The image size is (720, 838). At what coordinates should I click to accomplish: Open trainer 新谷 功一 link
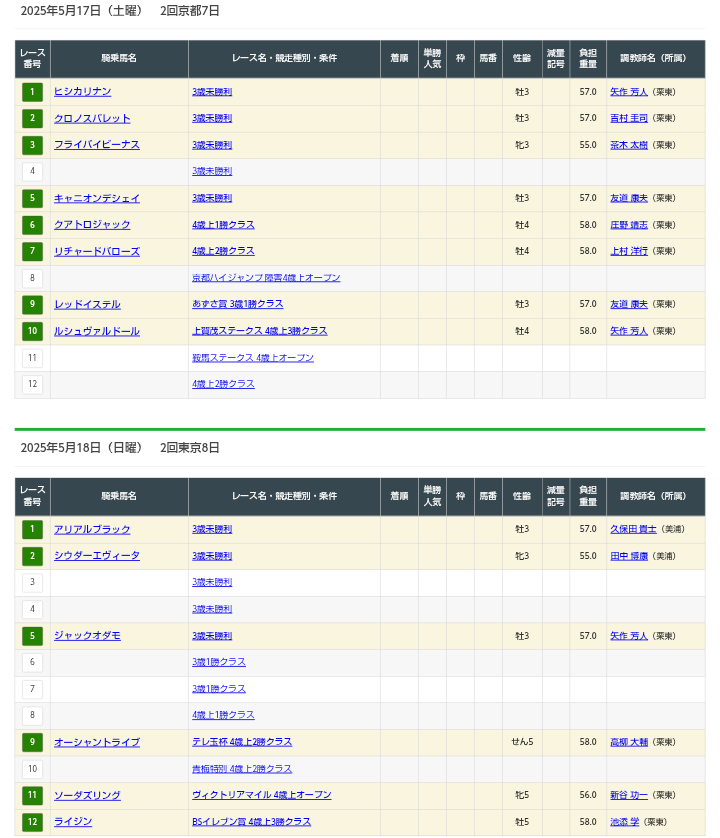pos(629,795)
